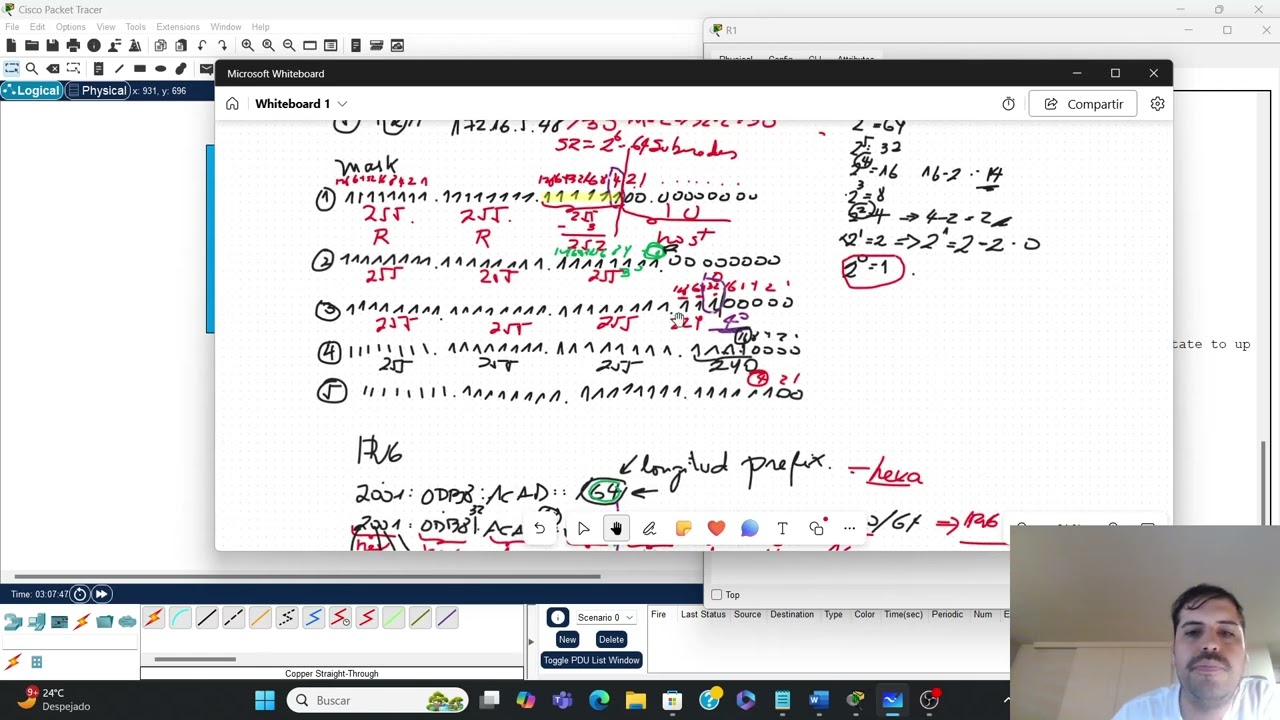The width and height of the screenshot is (1280, 720).
Task: Fast forward the Packet Tracer time
Action: (x=101, y=594)
